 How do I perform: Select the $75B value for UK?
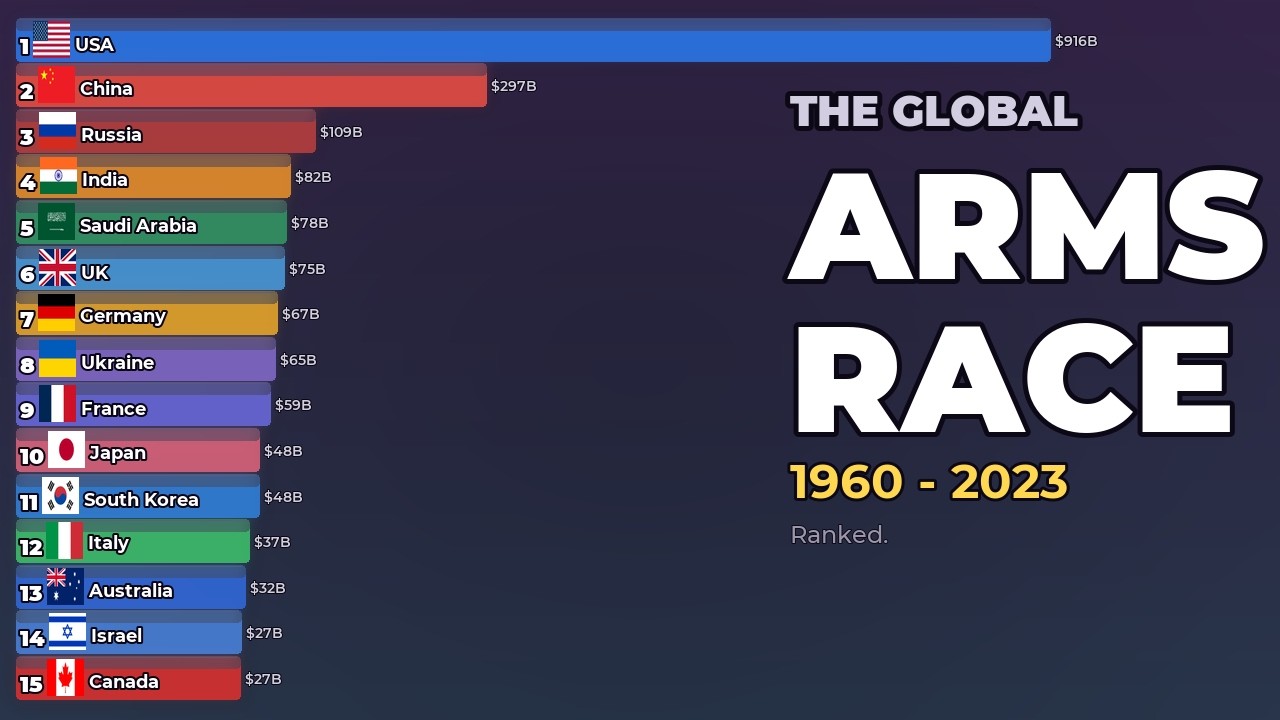pyautogui.click(x=307, y=269)
